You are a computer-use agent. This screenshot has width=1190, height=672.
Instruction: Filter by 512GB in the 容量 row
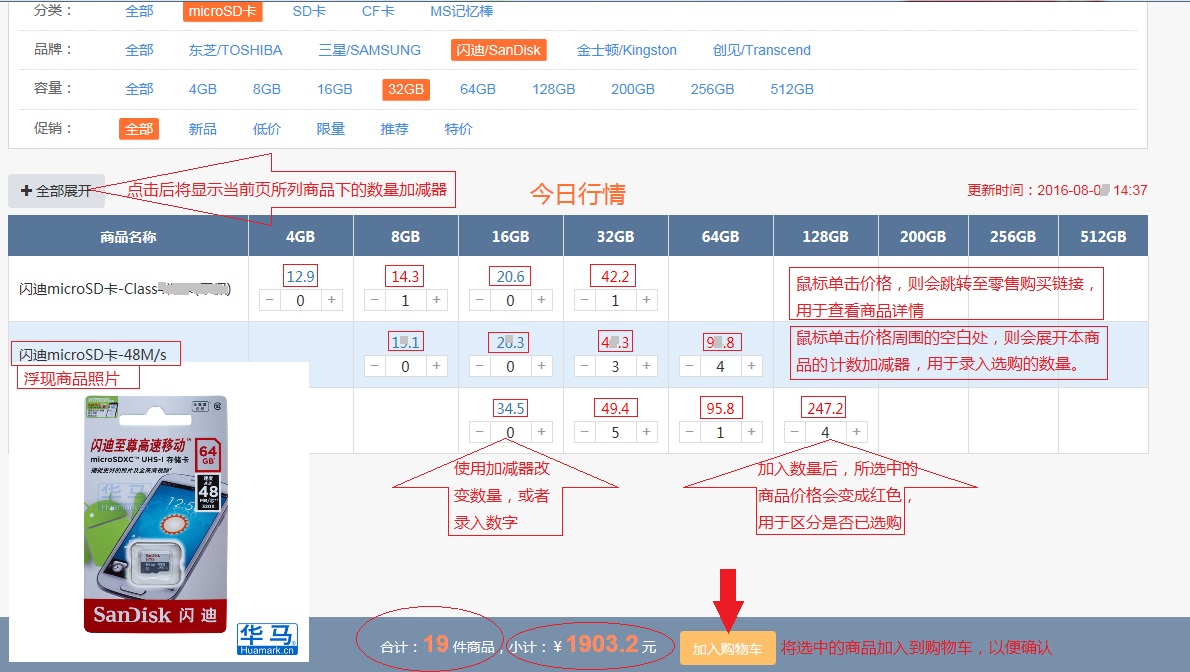[x=792, y=89]
